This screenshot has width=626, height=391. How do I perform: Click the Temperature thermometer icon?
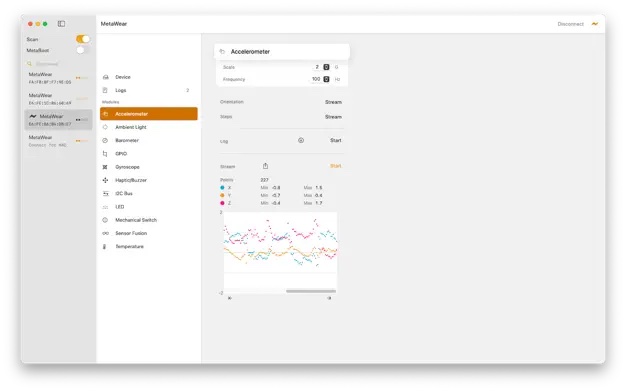coord(105,246)
